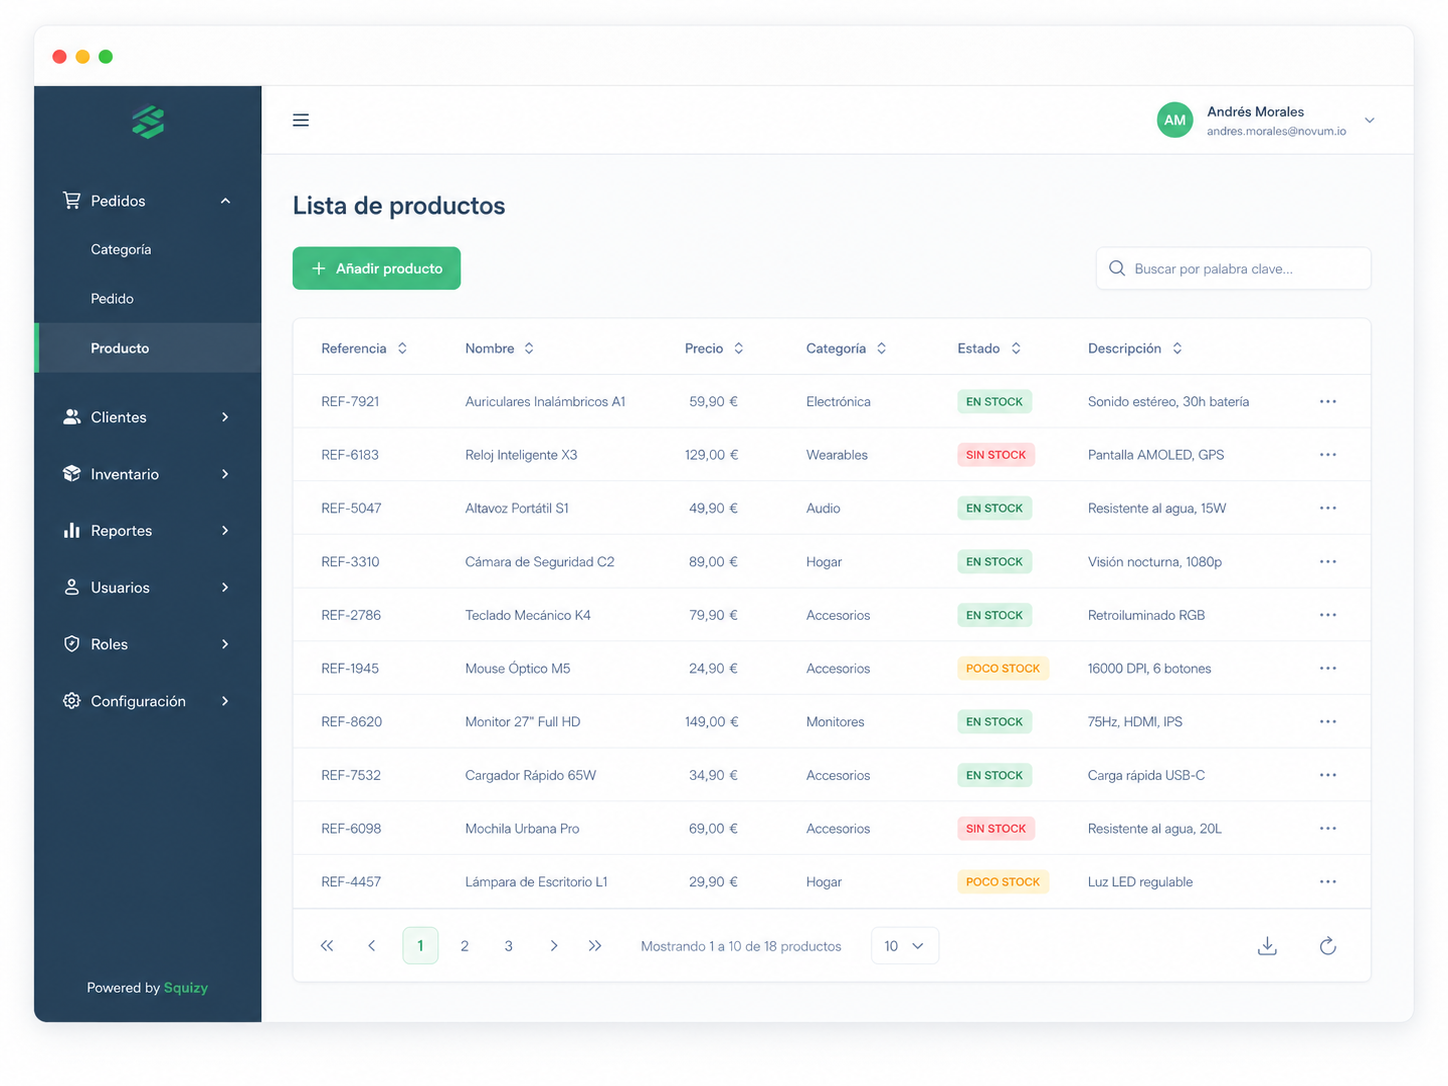Open actions menu for Monitor 27" Full HD

tap(1327, 721)
